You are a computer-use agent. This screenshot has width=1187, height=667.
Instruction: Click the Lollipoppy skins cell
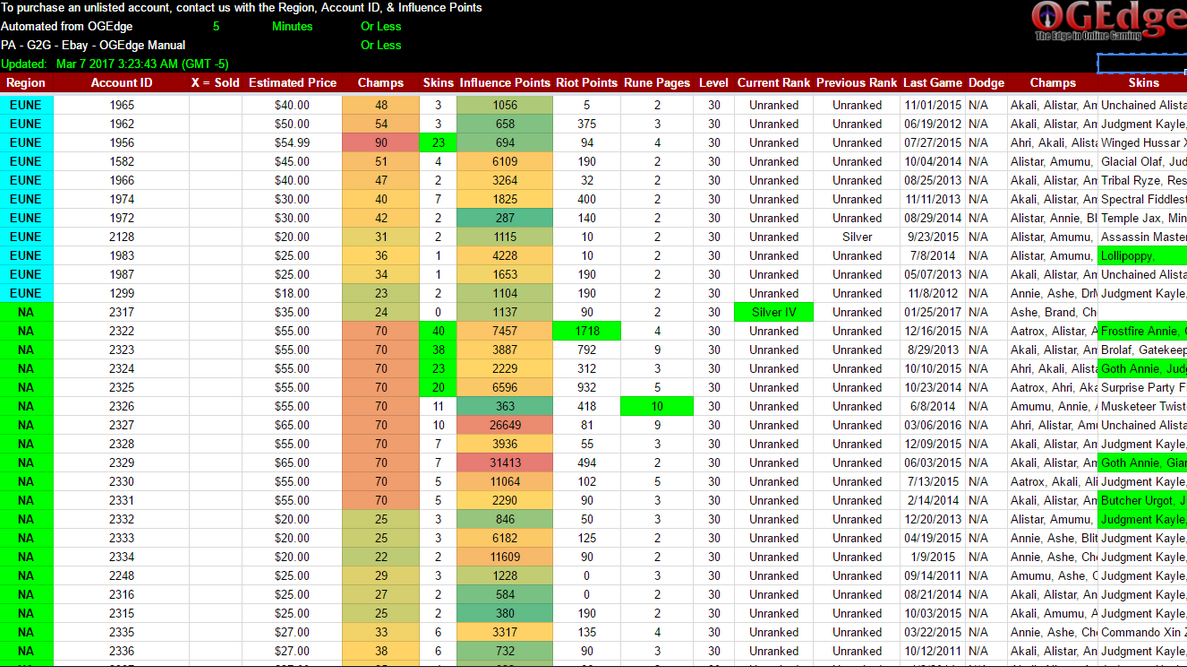tap(1142, 256)
